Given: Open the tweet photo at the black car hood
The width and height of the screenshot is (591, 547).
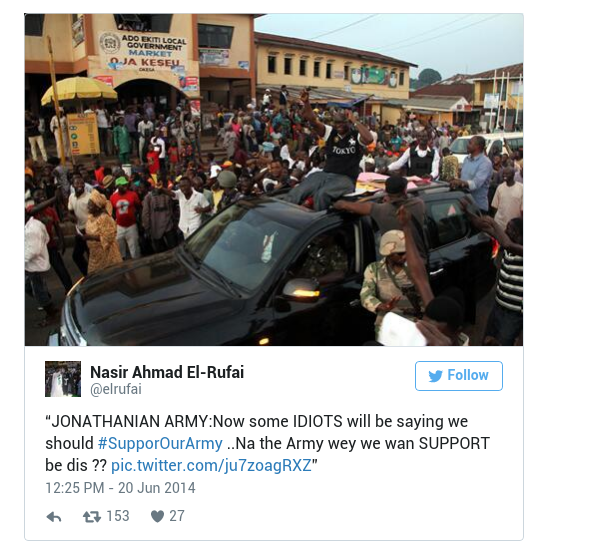Looking at the screenshot, I should [151, 298].
